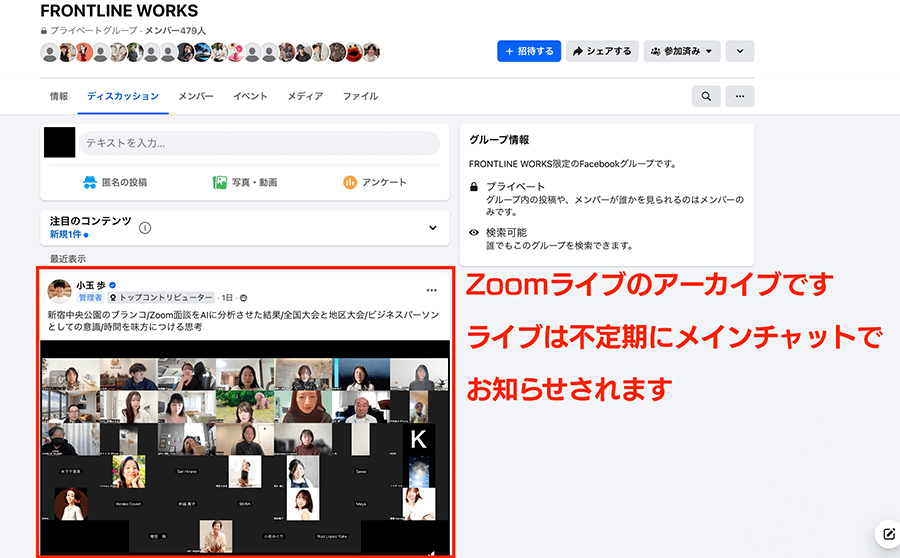Open the post's three-dot options menu

431,290
